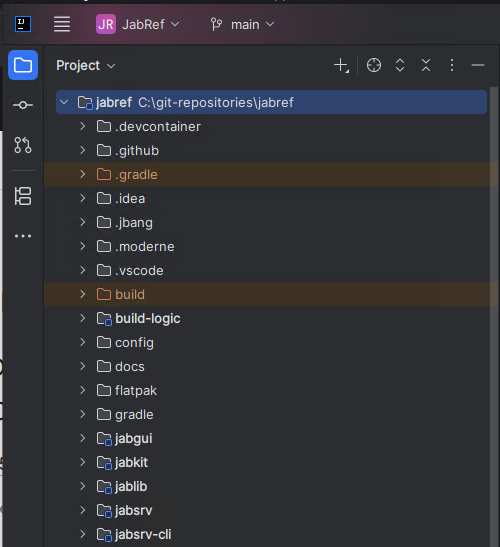Expand the .github folder
This screenshot has width=500, height=547.
tap(83, 150)
